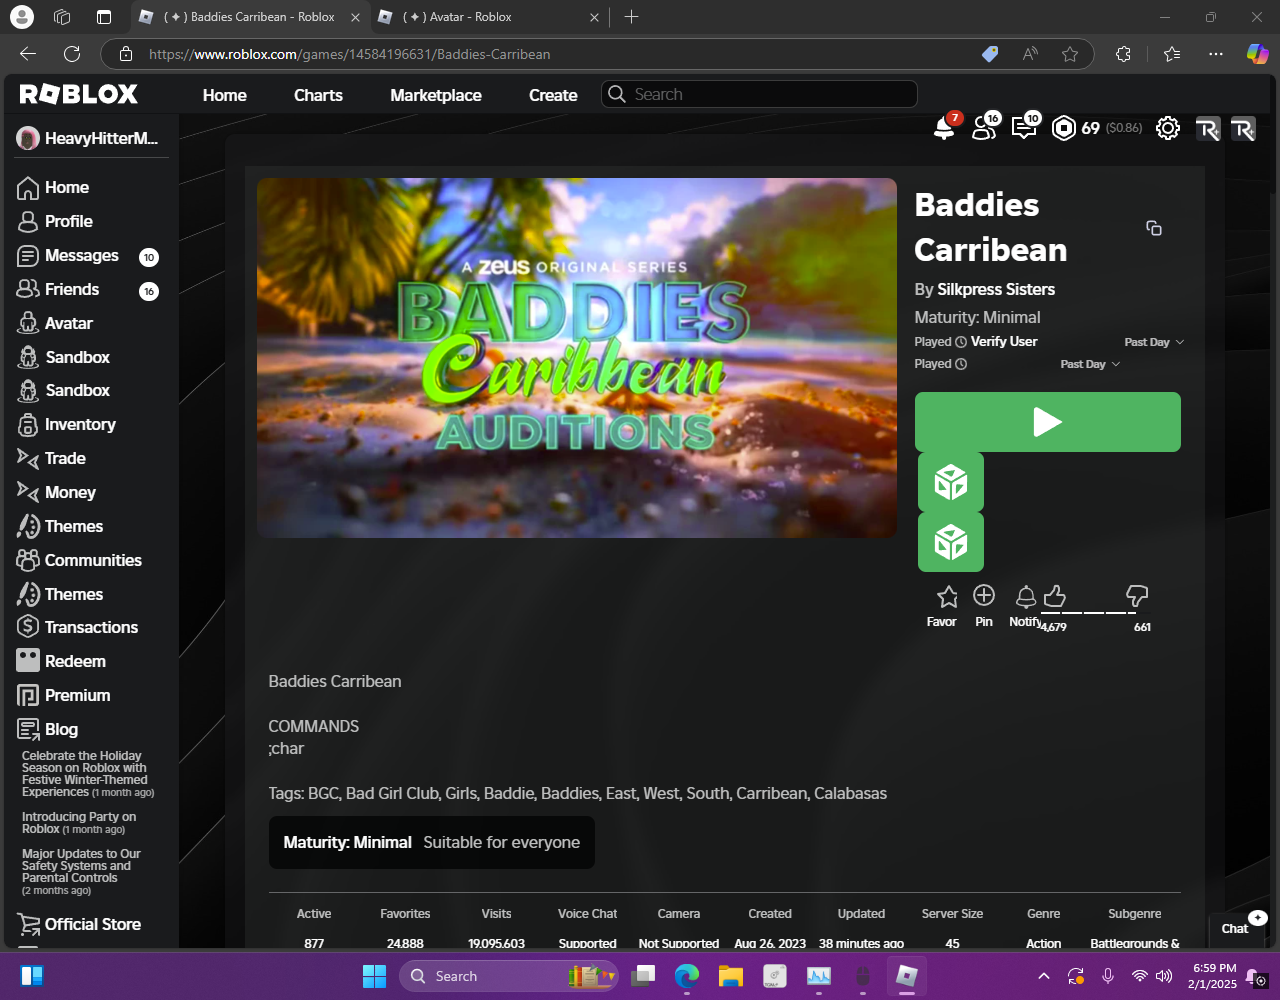Open Microsoft Edge from taskbar

686,976
